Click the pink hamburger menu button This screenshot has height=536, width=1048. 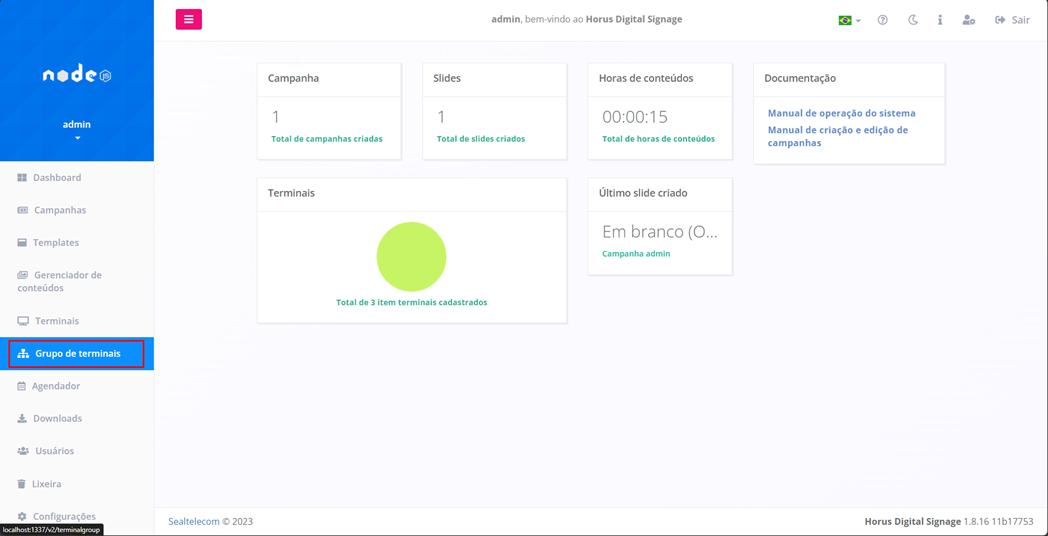(188, 19)
